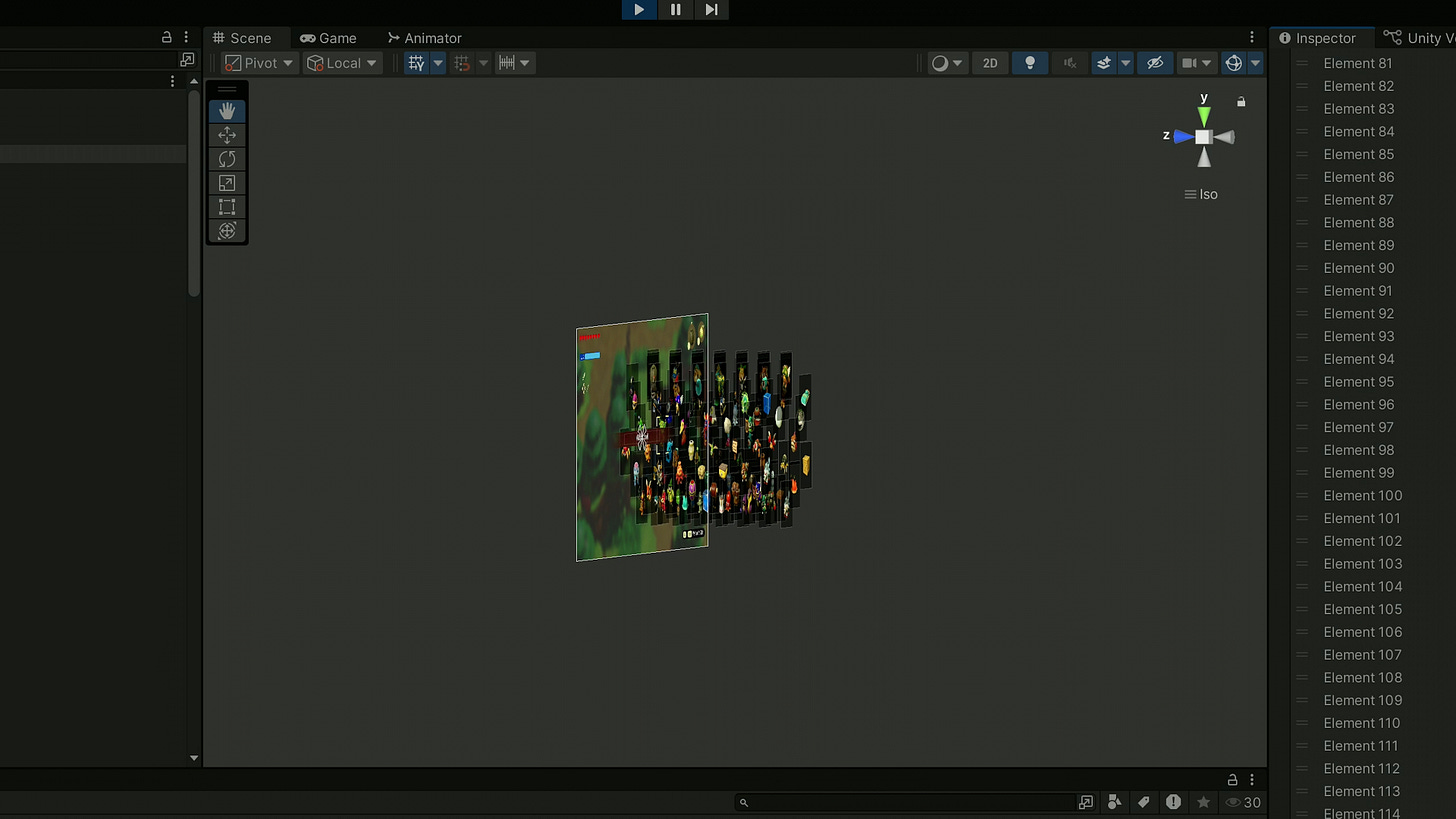Open the Pivot handle position dropdown

pyautogui.click(x=260, y=63)
